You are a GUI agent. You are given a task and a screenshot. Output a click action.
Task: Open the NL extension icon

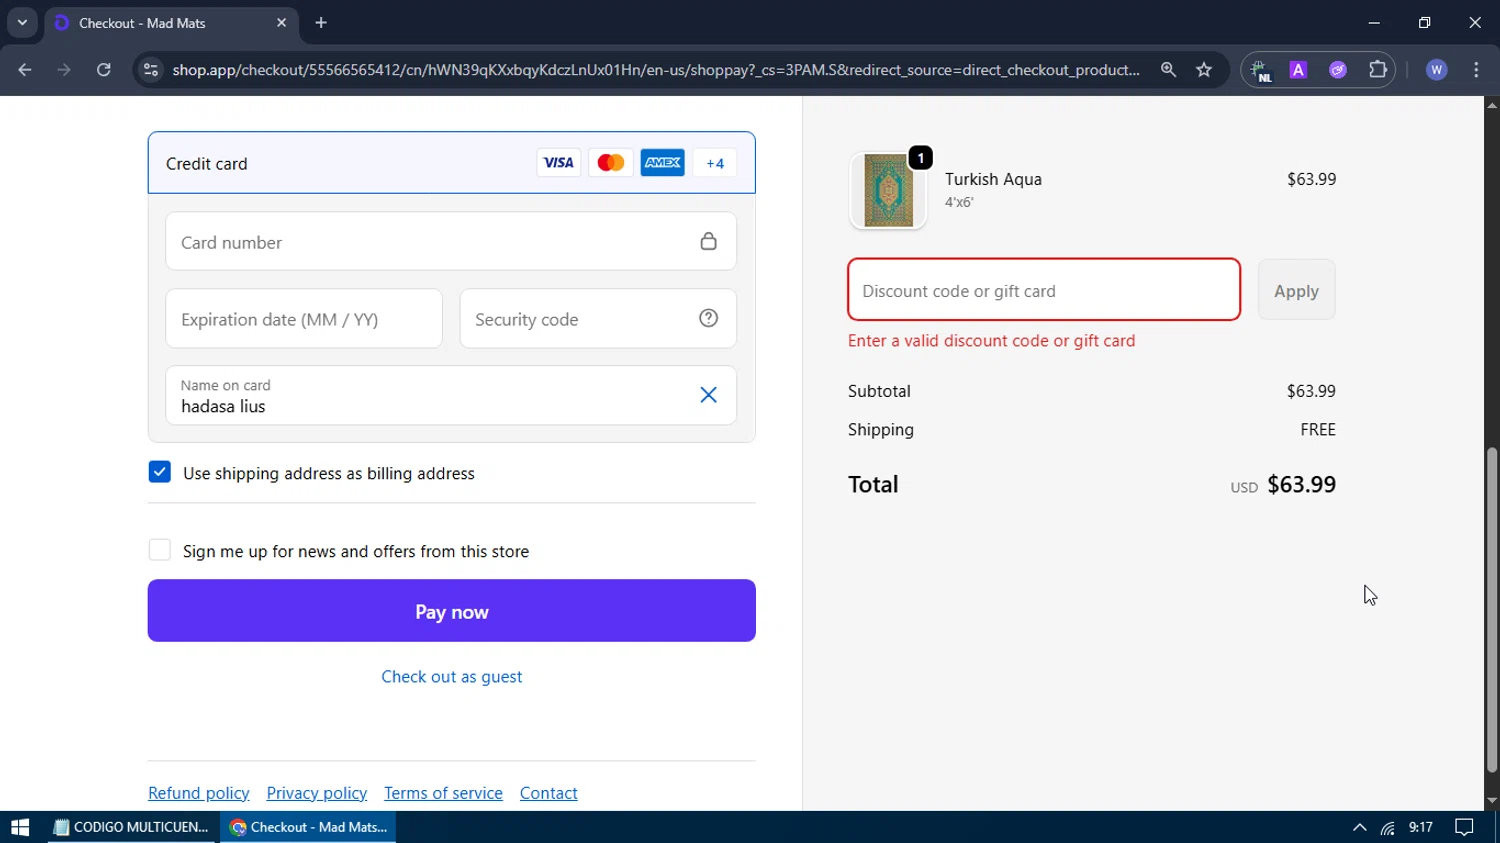point(1262,70)
